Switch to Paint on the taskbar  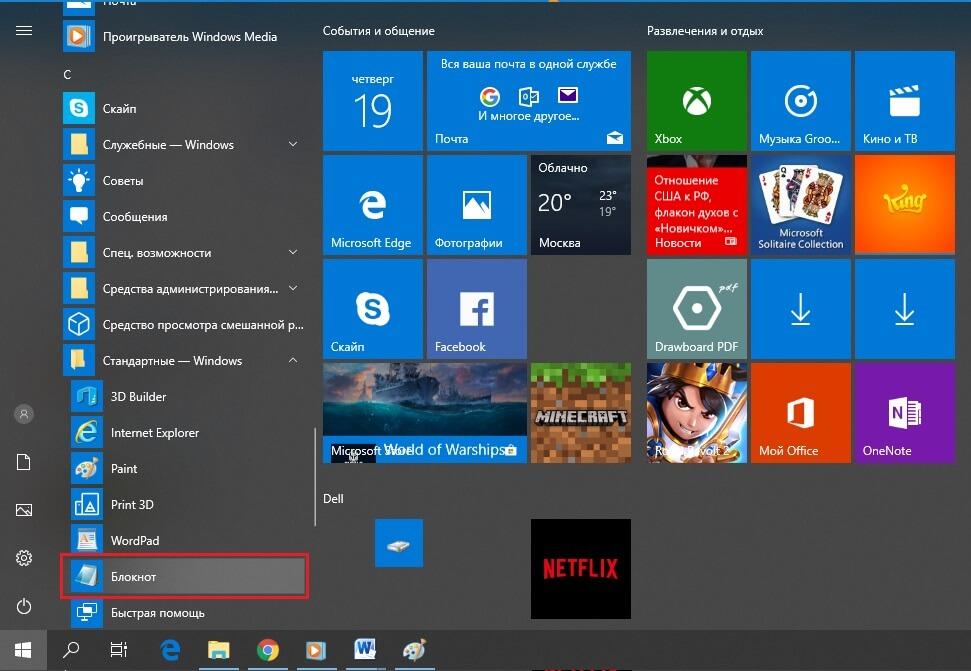[414, 650]
